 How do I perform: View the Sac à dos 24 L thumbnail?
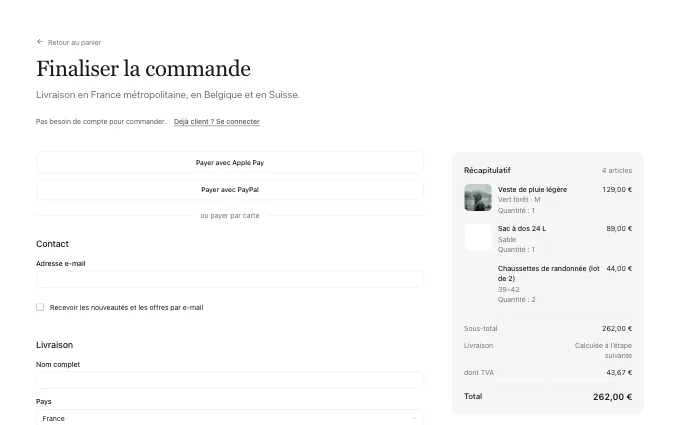[x=478, y=237]
